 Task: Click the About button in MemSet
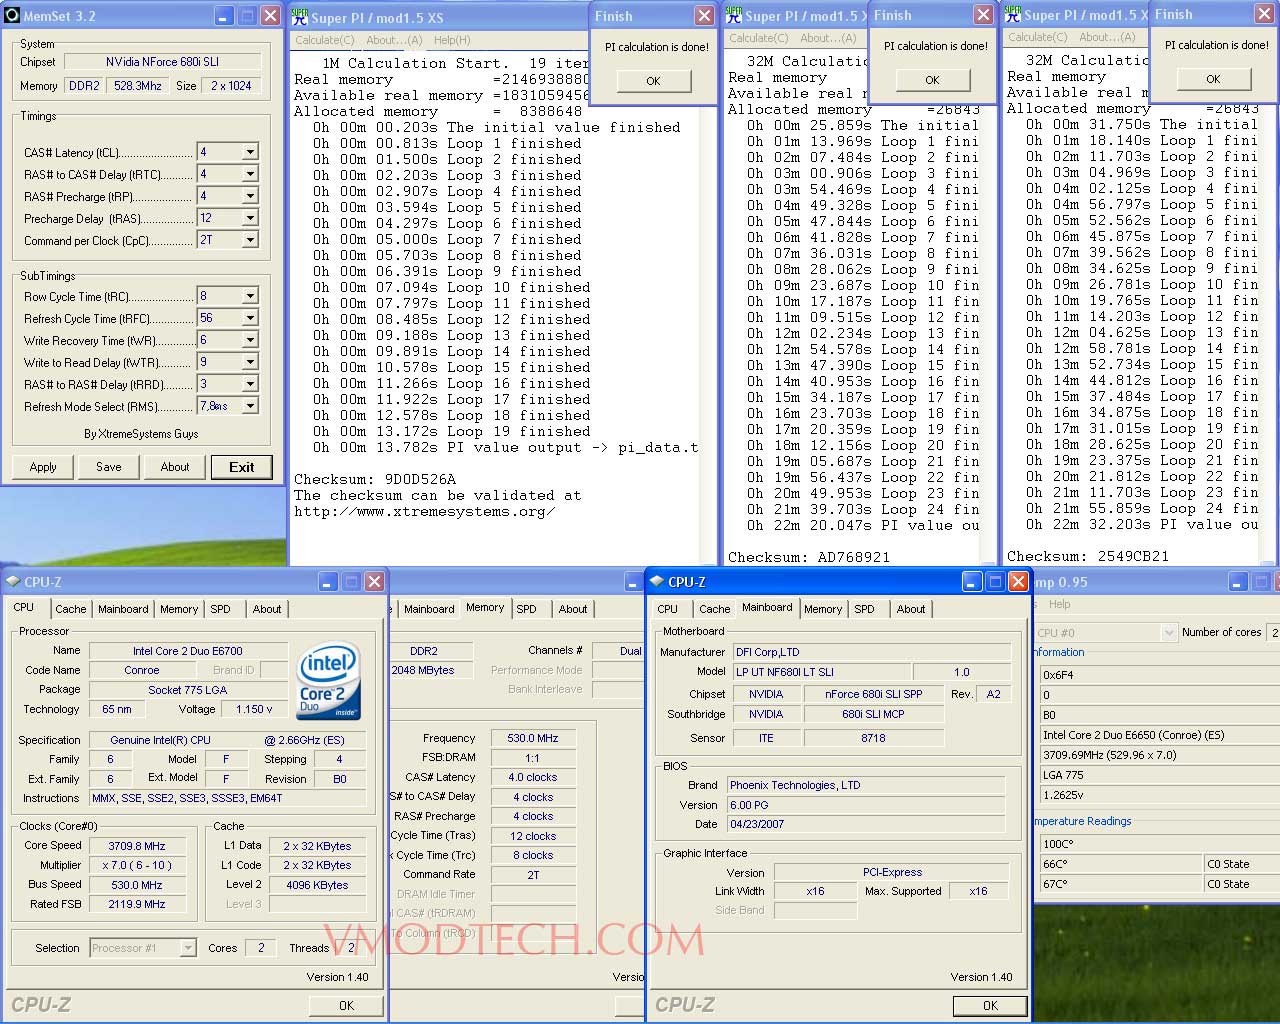[x=175, y=467]
